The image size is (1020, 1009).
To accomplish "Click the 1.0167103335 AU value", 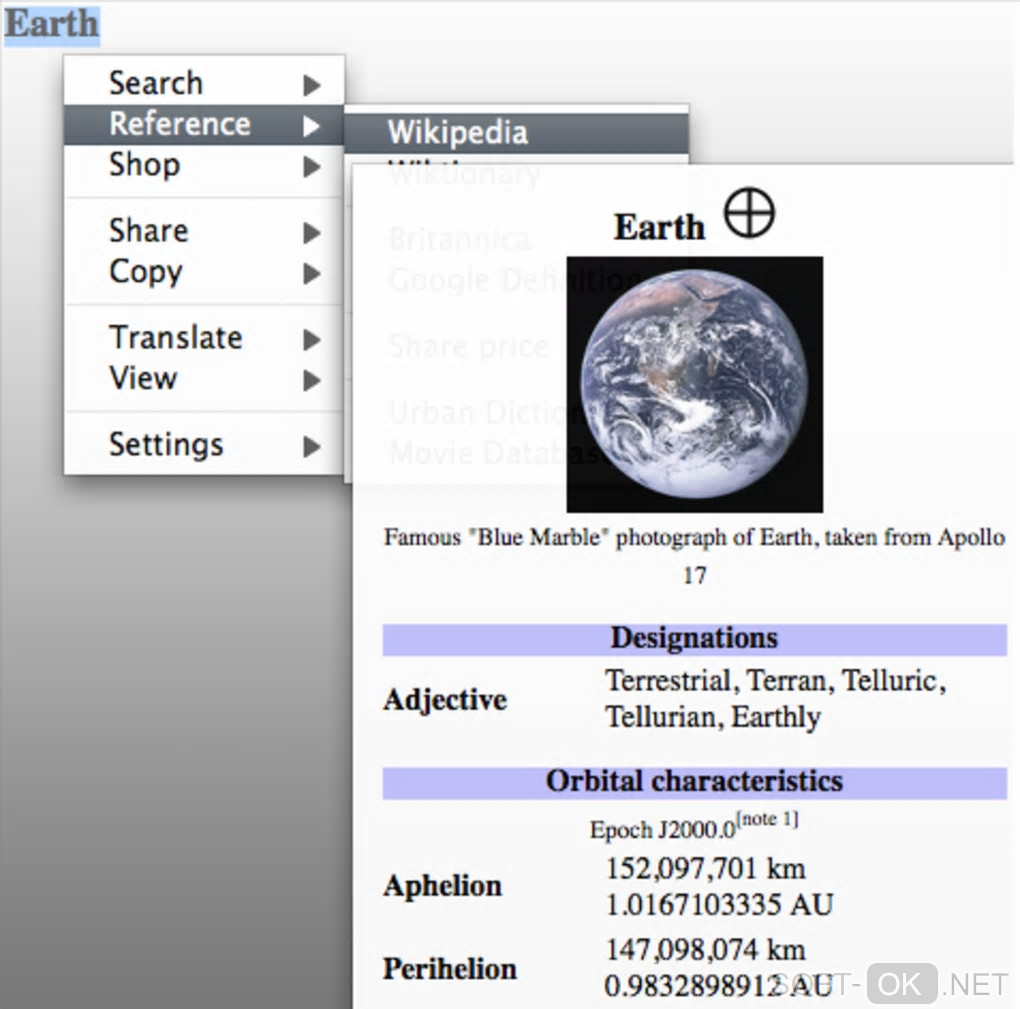I will (719, 904).
